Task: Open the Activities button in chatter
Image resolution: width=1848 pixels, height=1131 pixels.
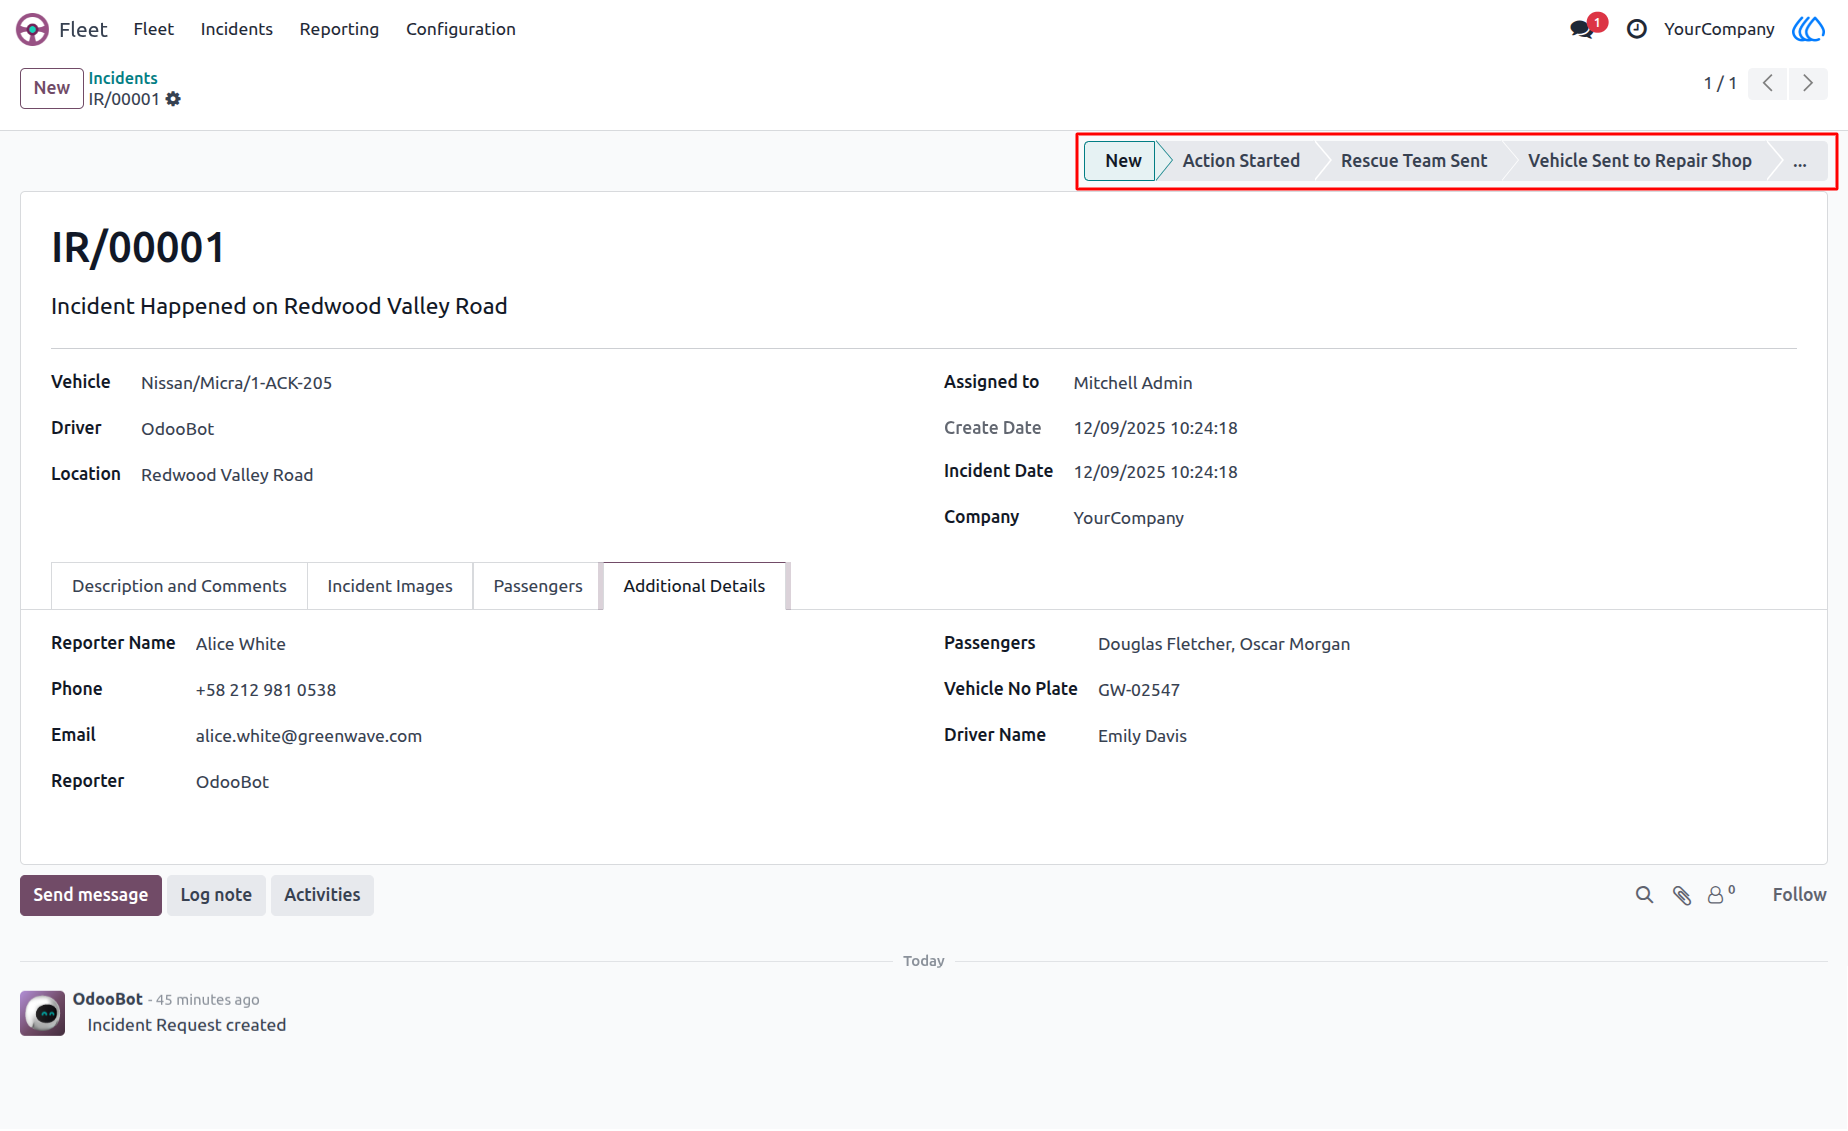Action: (x=322, y=895)
